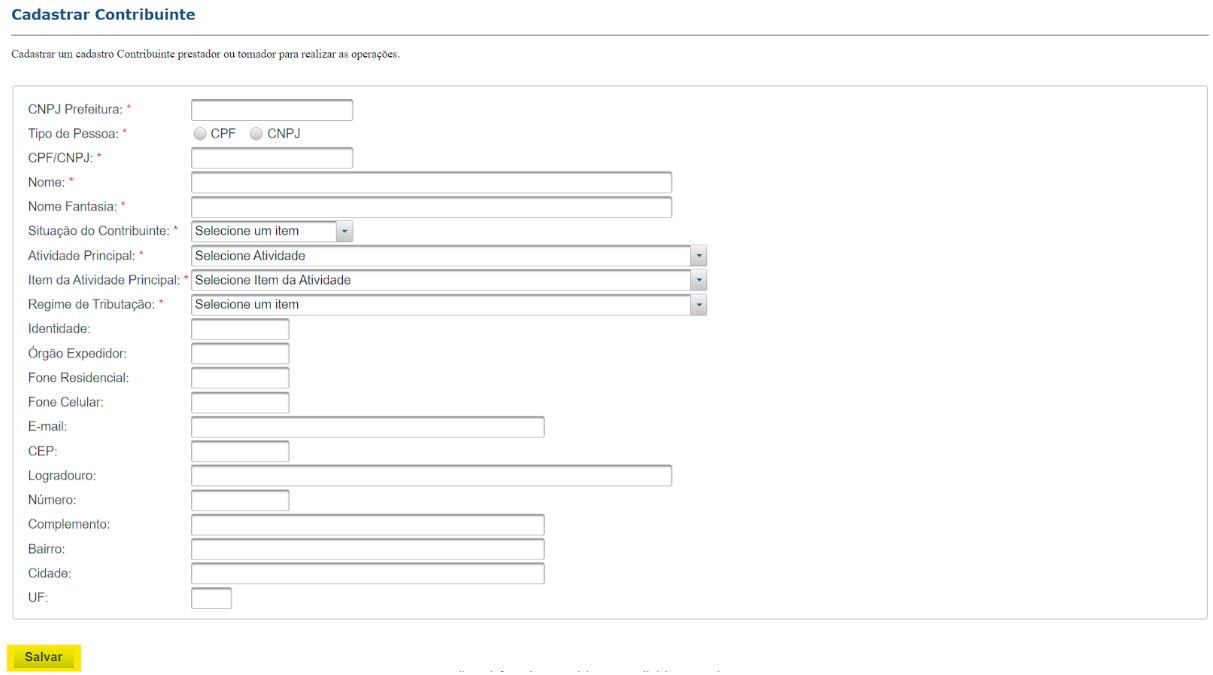Image resolution: width=1213 pixels, height=675 pixels.
Task: Expand the Atividade Principal dropdown
Action: [x=449, y=256]
